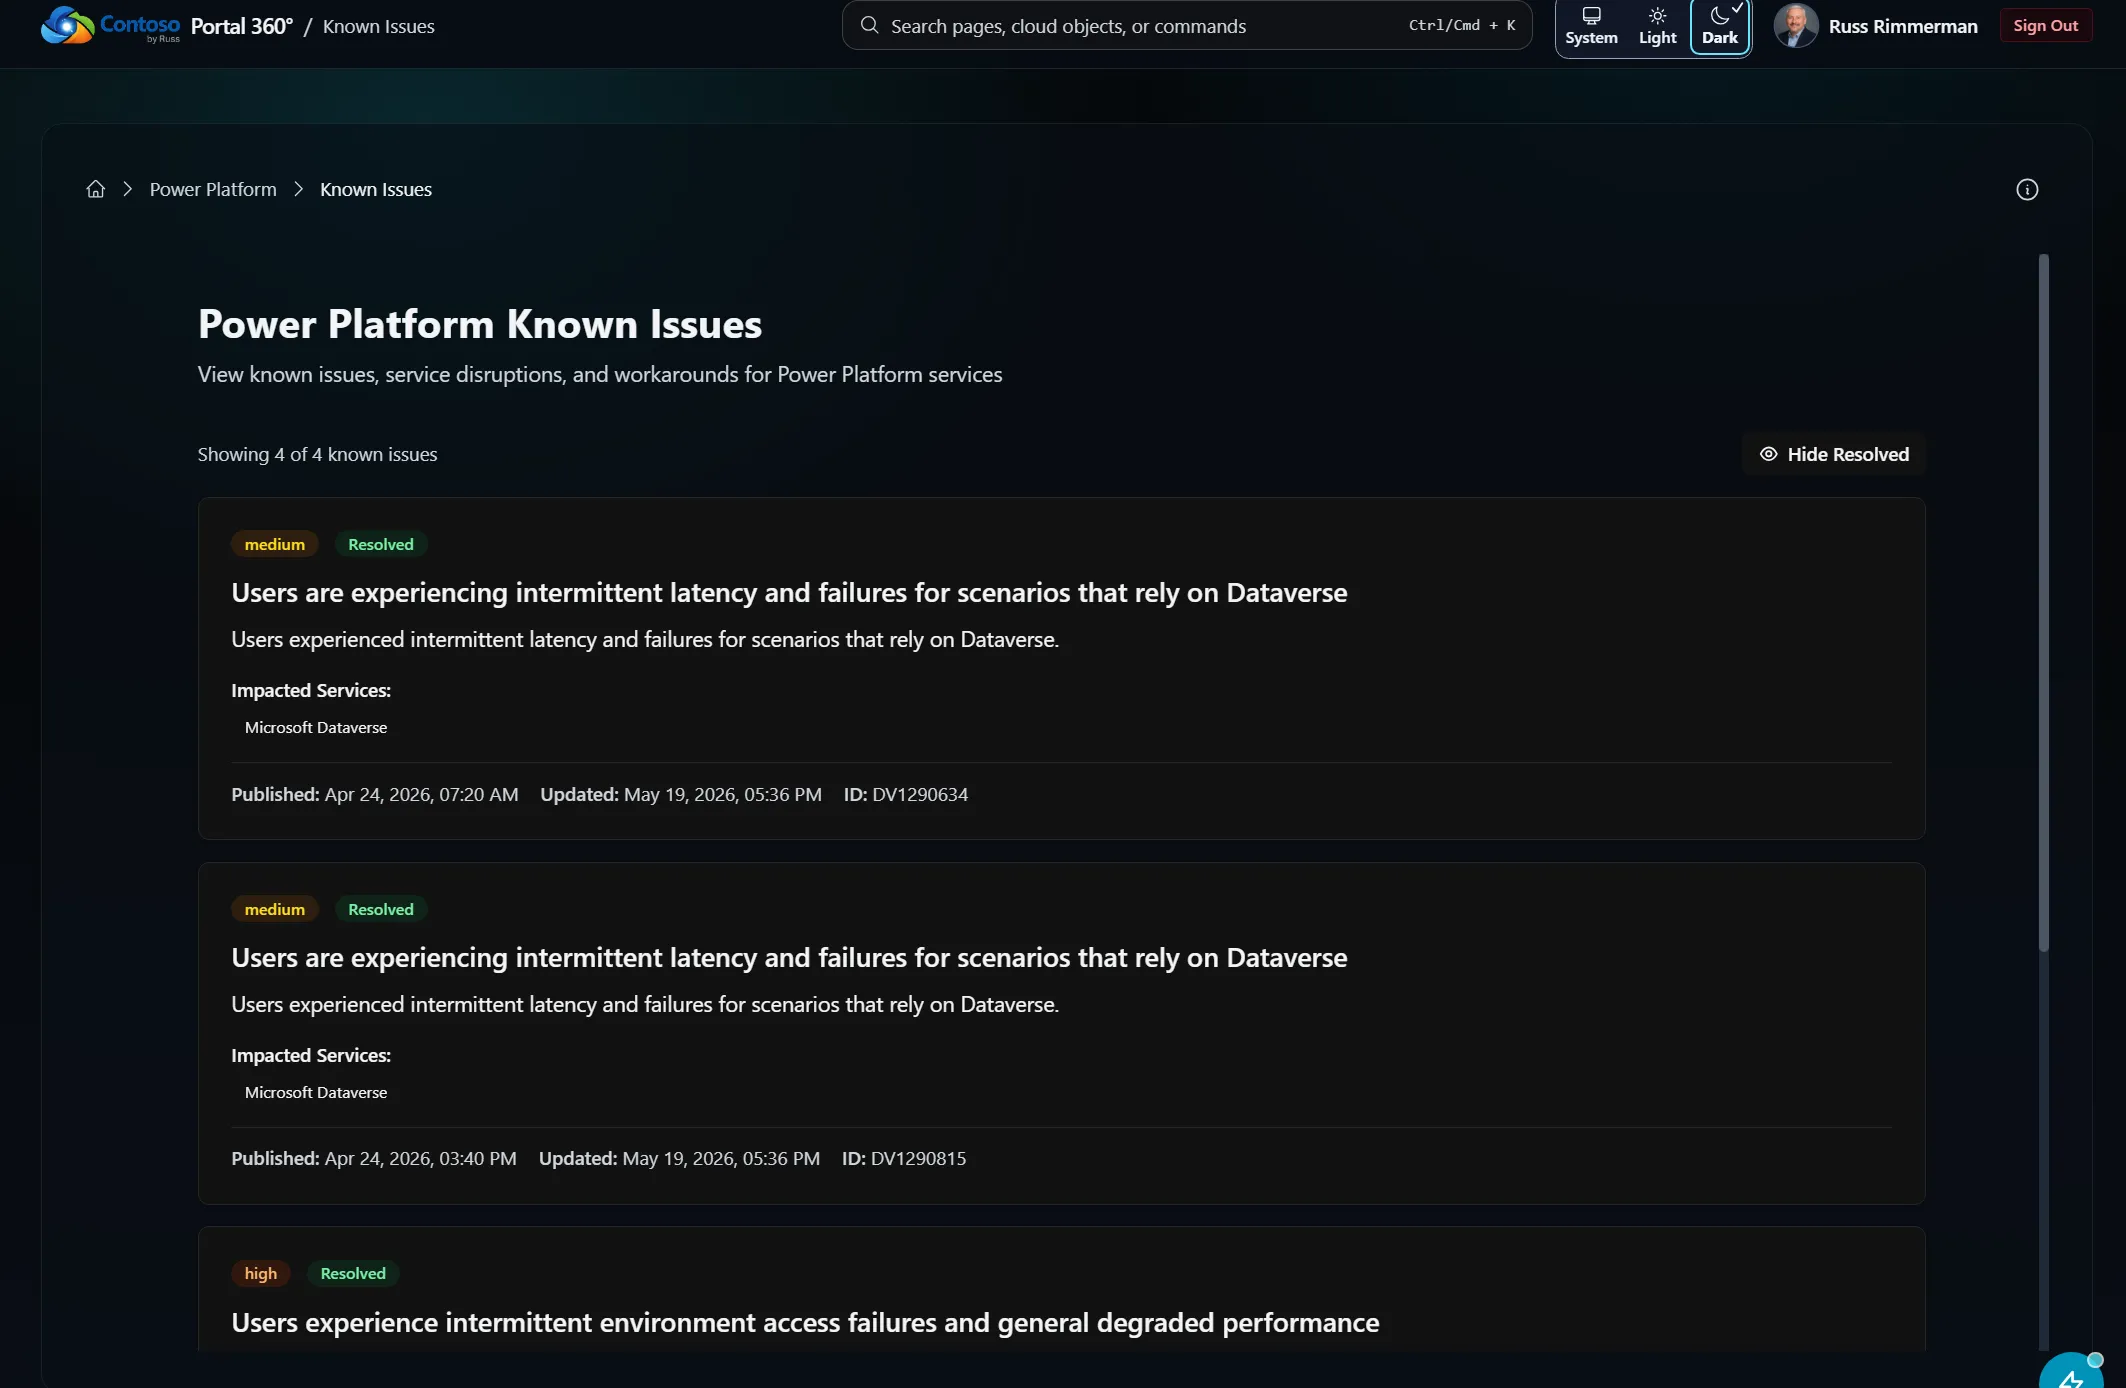
Task: Click the high severity badge
Action: click(x=261, y=1273)
